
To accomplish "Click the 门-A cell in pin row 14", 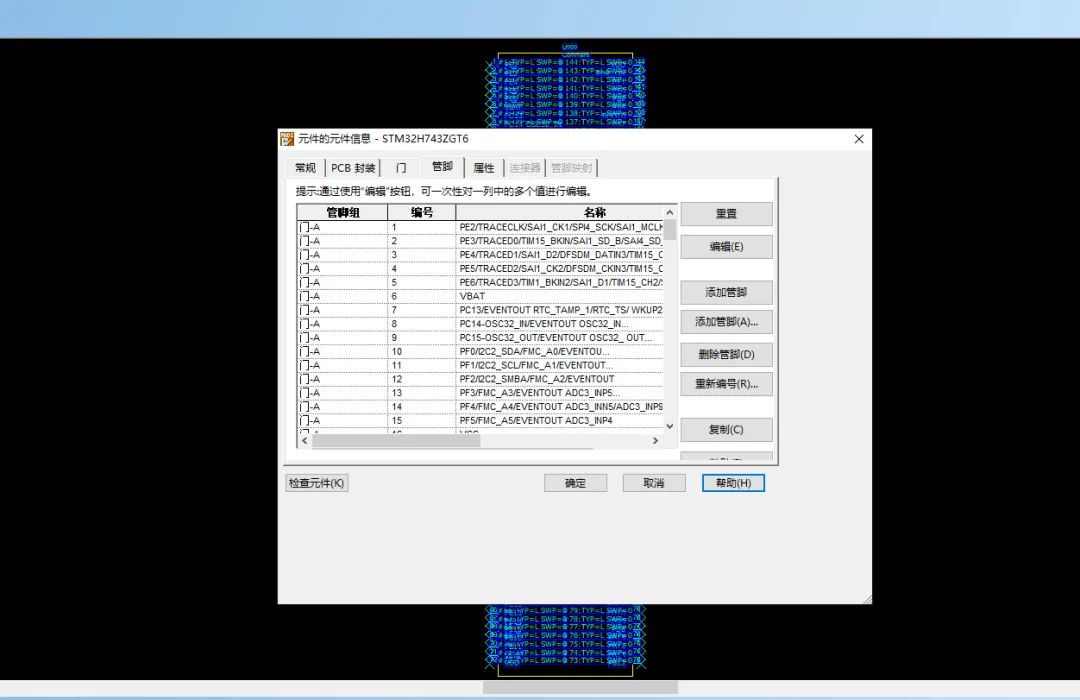I will [x=342, y=406].
